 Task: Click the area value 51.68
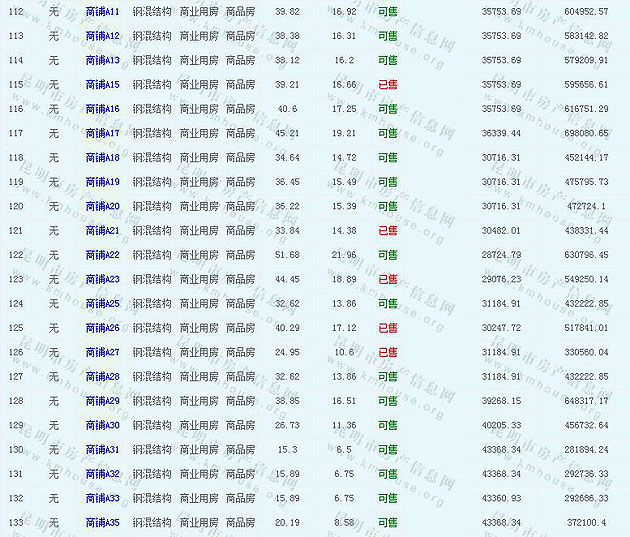pos(287,255)
